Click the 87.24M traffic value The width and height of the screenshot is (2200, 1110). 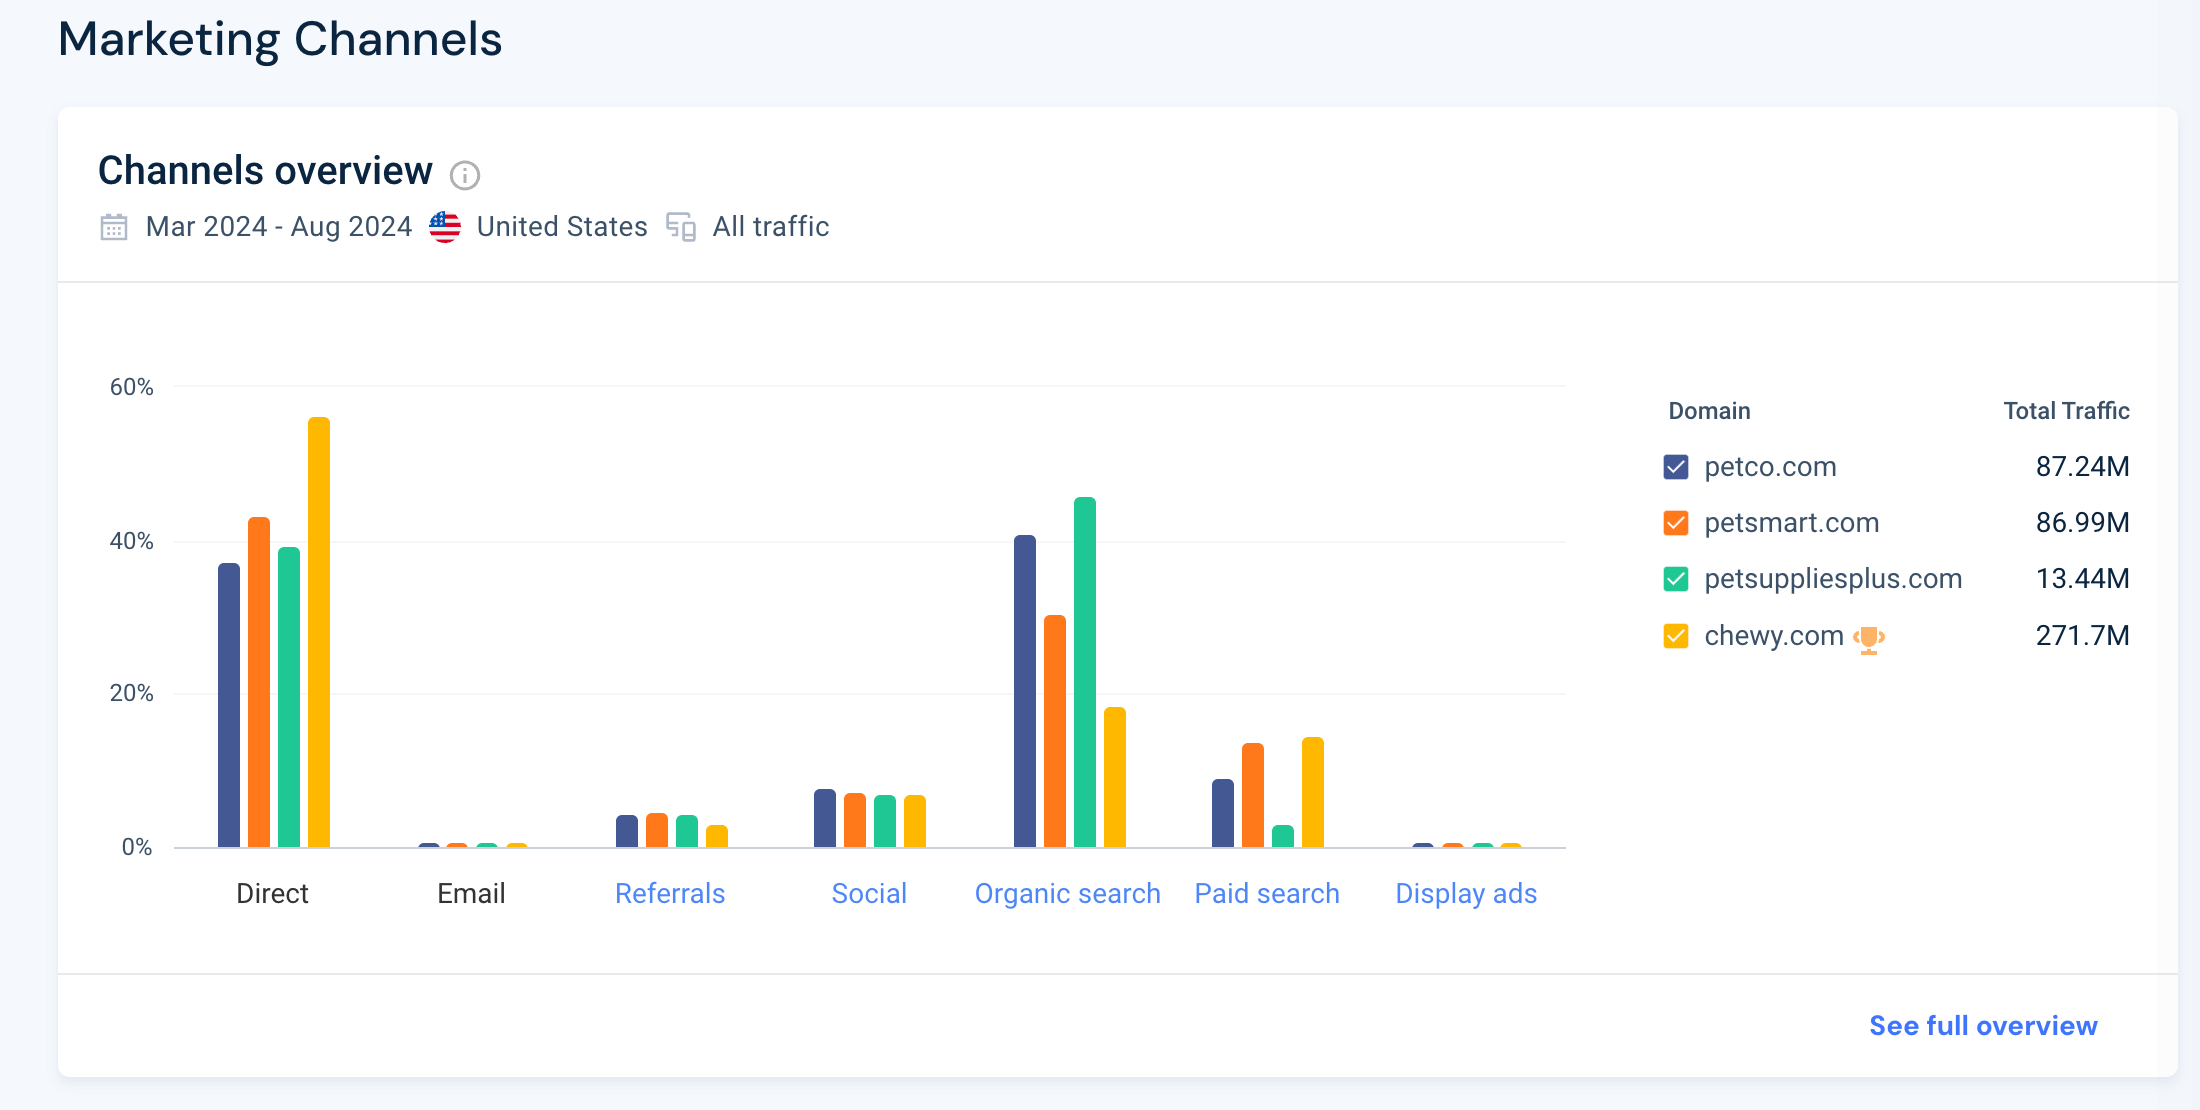(x=2083, y=467)
